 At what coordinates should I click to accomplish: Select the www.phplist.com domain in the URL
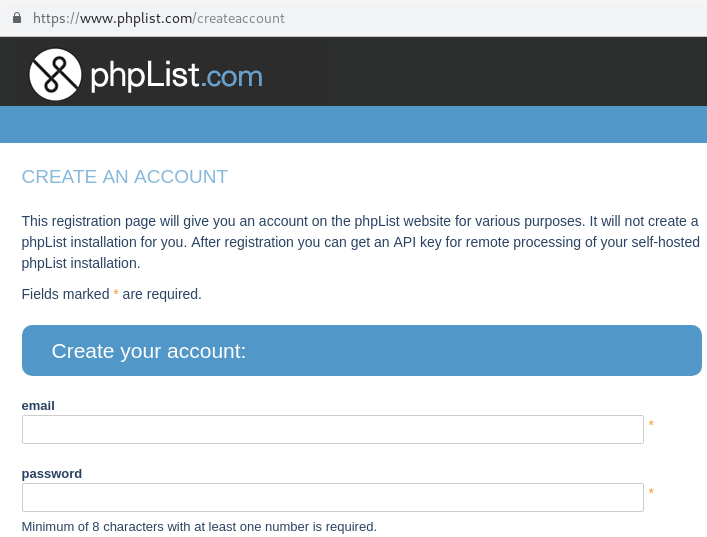pos(136,18)
